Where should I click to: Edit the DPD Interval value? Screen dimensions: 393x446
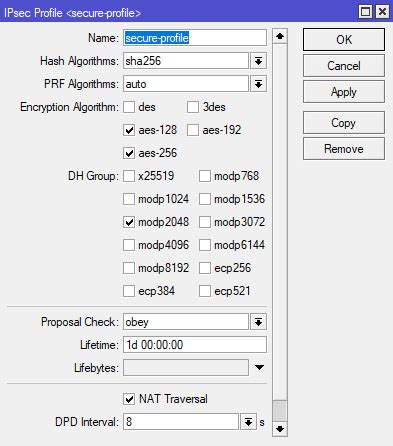point(181,422)
